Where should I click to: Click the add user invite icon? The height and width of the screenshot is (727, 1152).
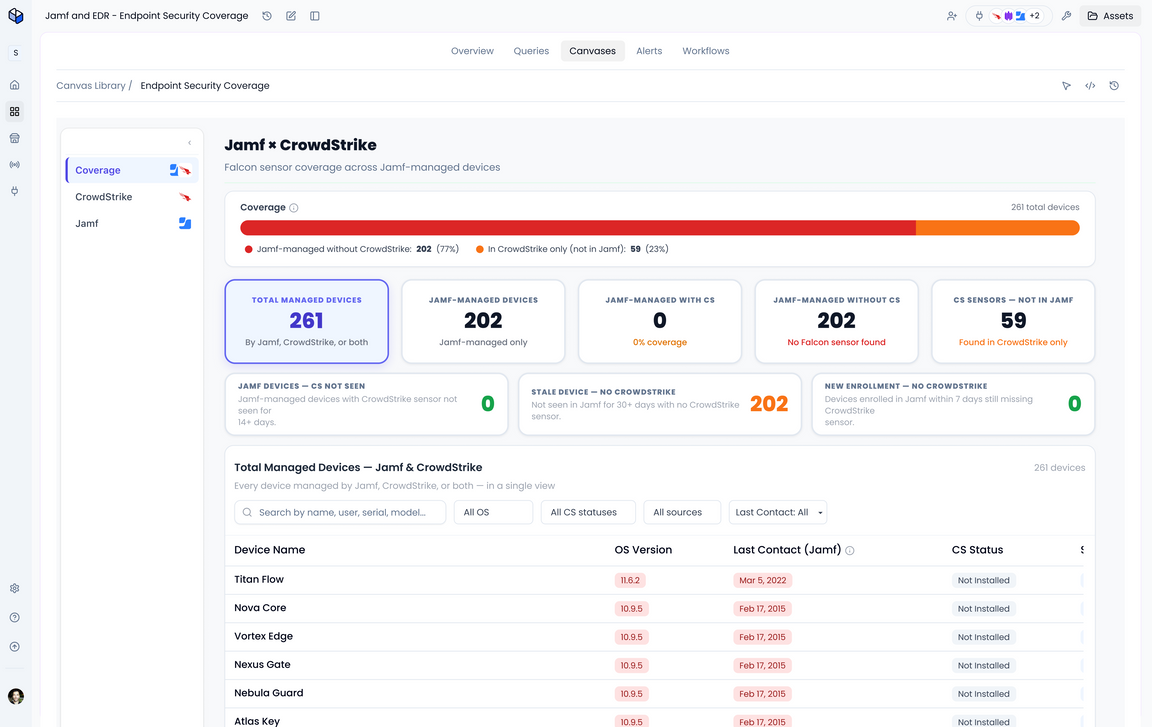[951, 15]
